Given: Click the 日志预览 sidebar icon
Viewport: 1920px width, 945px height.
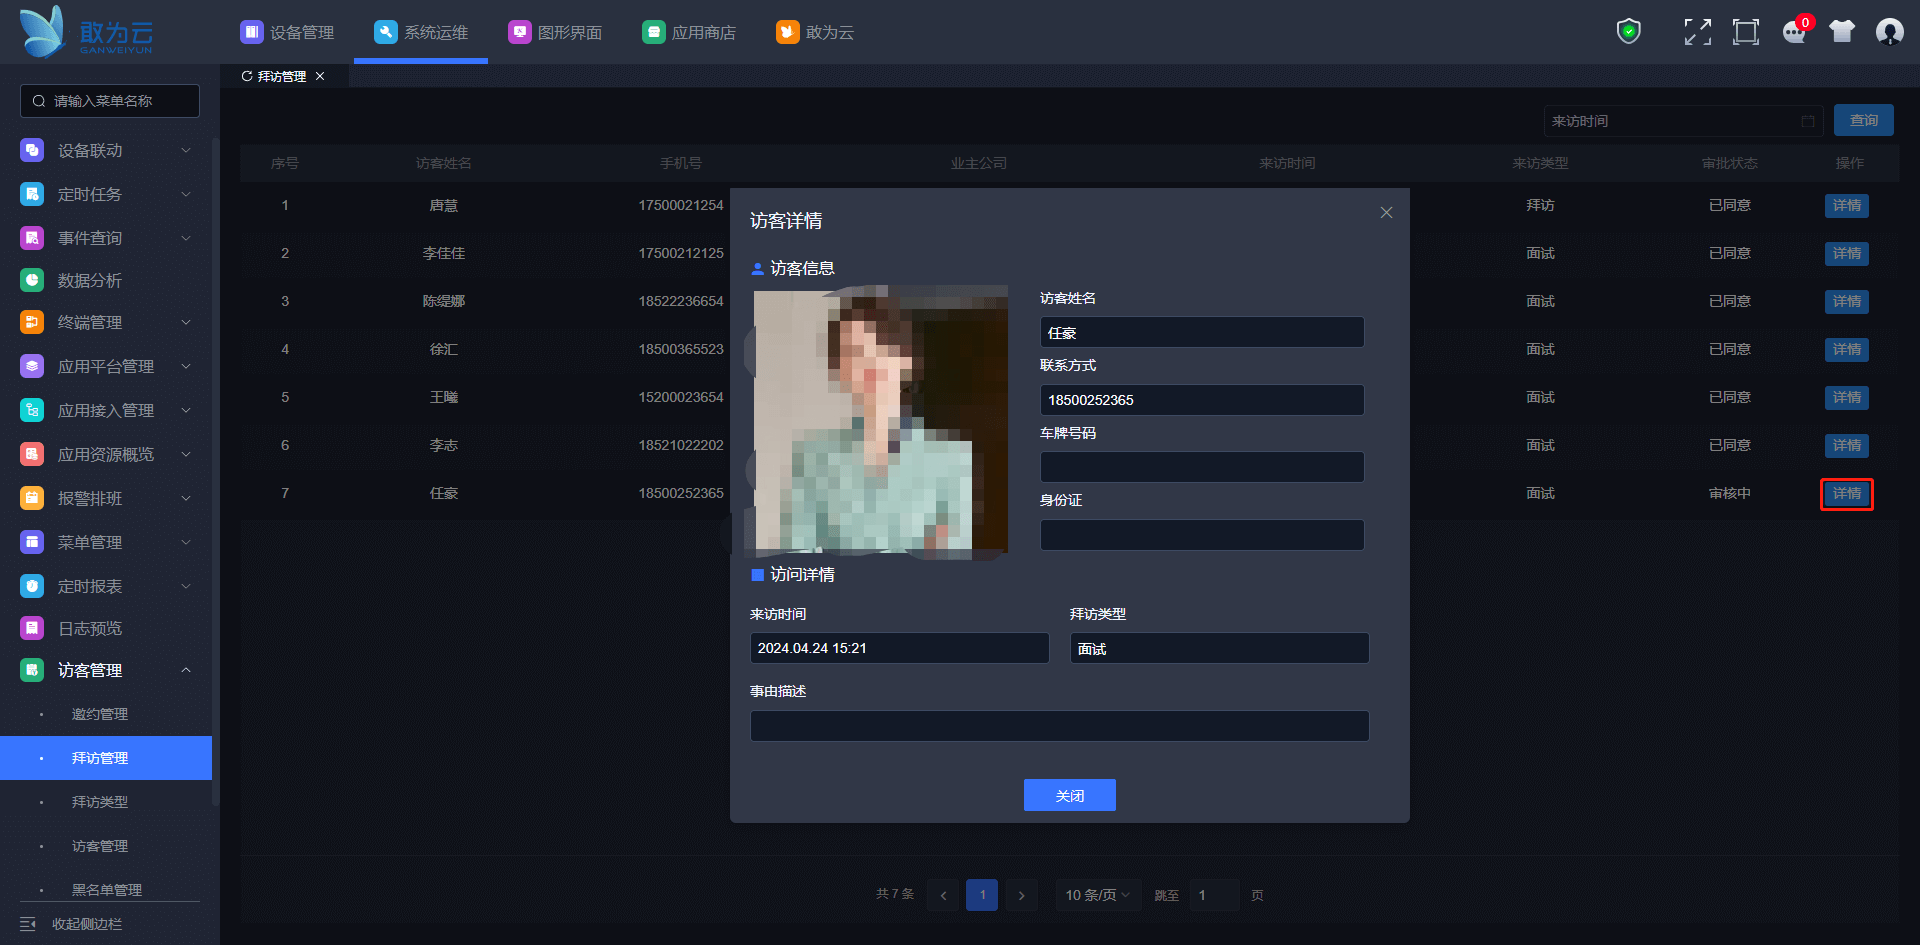Looking at the screenshot, I should tap(32, 628).
